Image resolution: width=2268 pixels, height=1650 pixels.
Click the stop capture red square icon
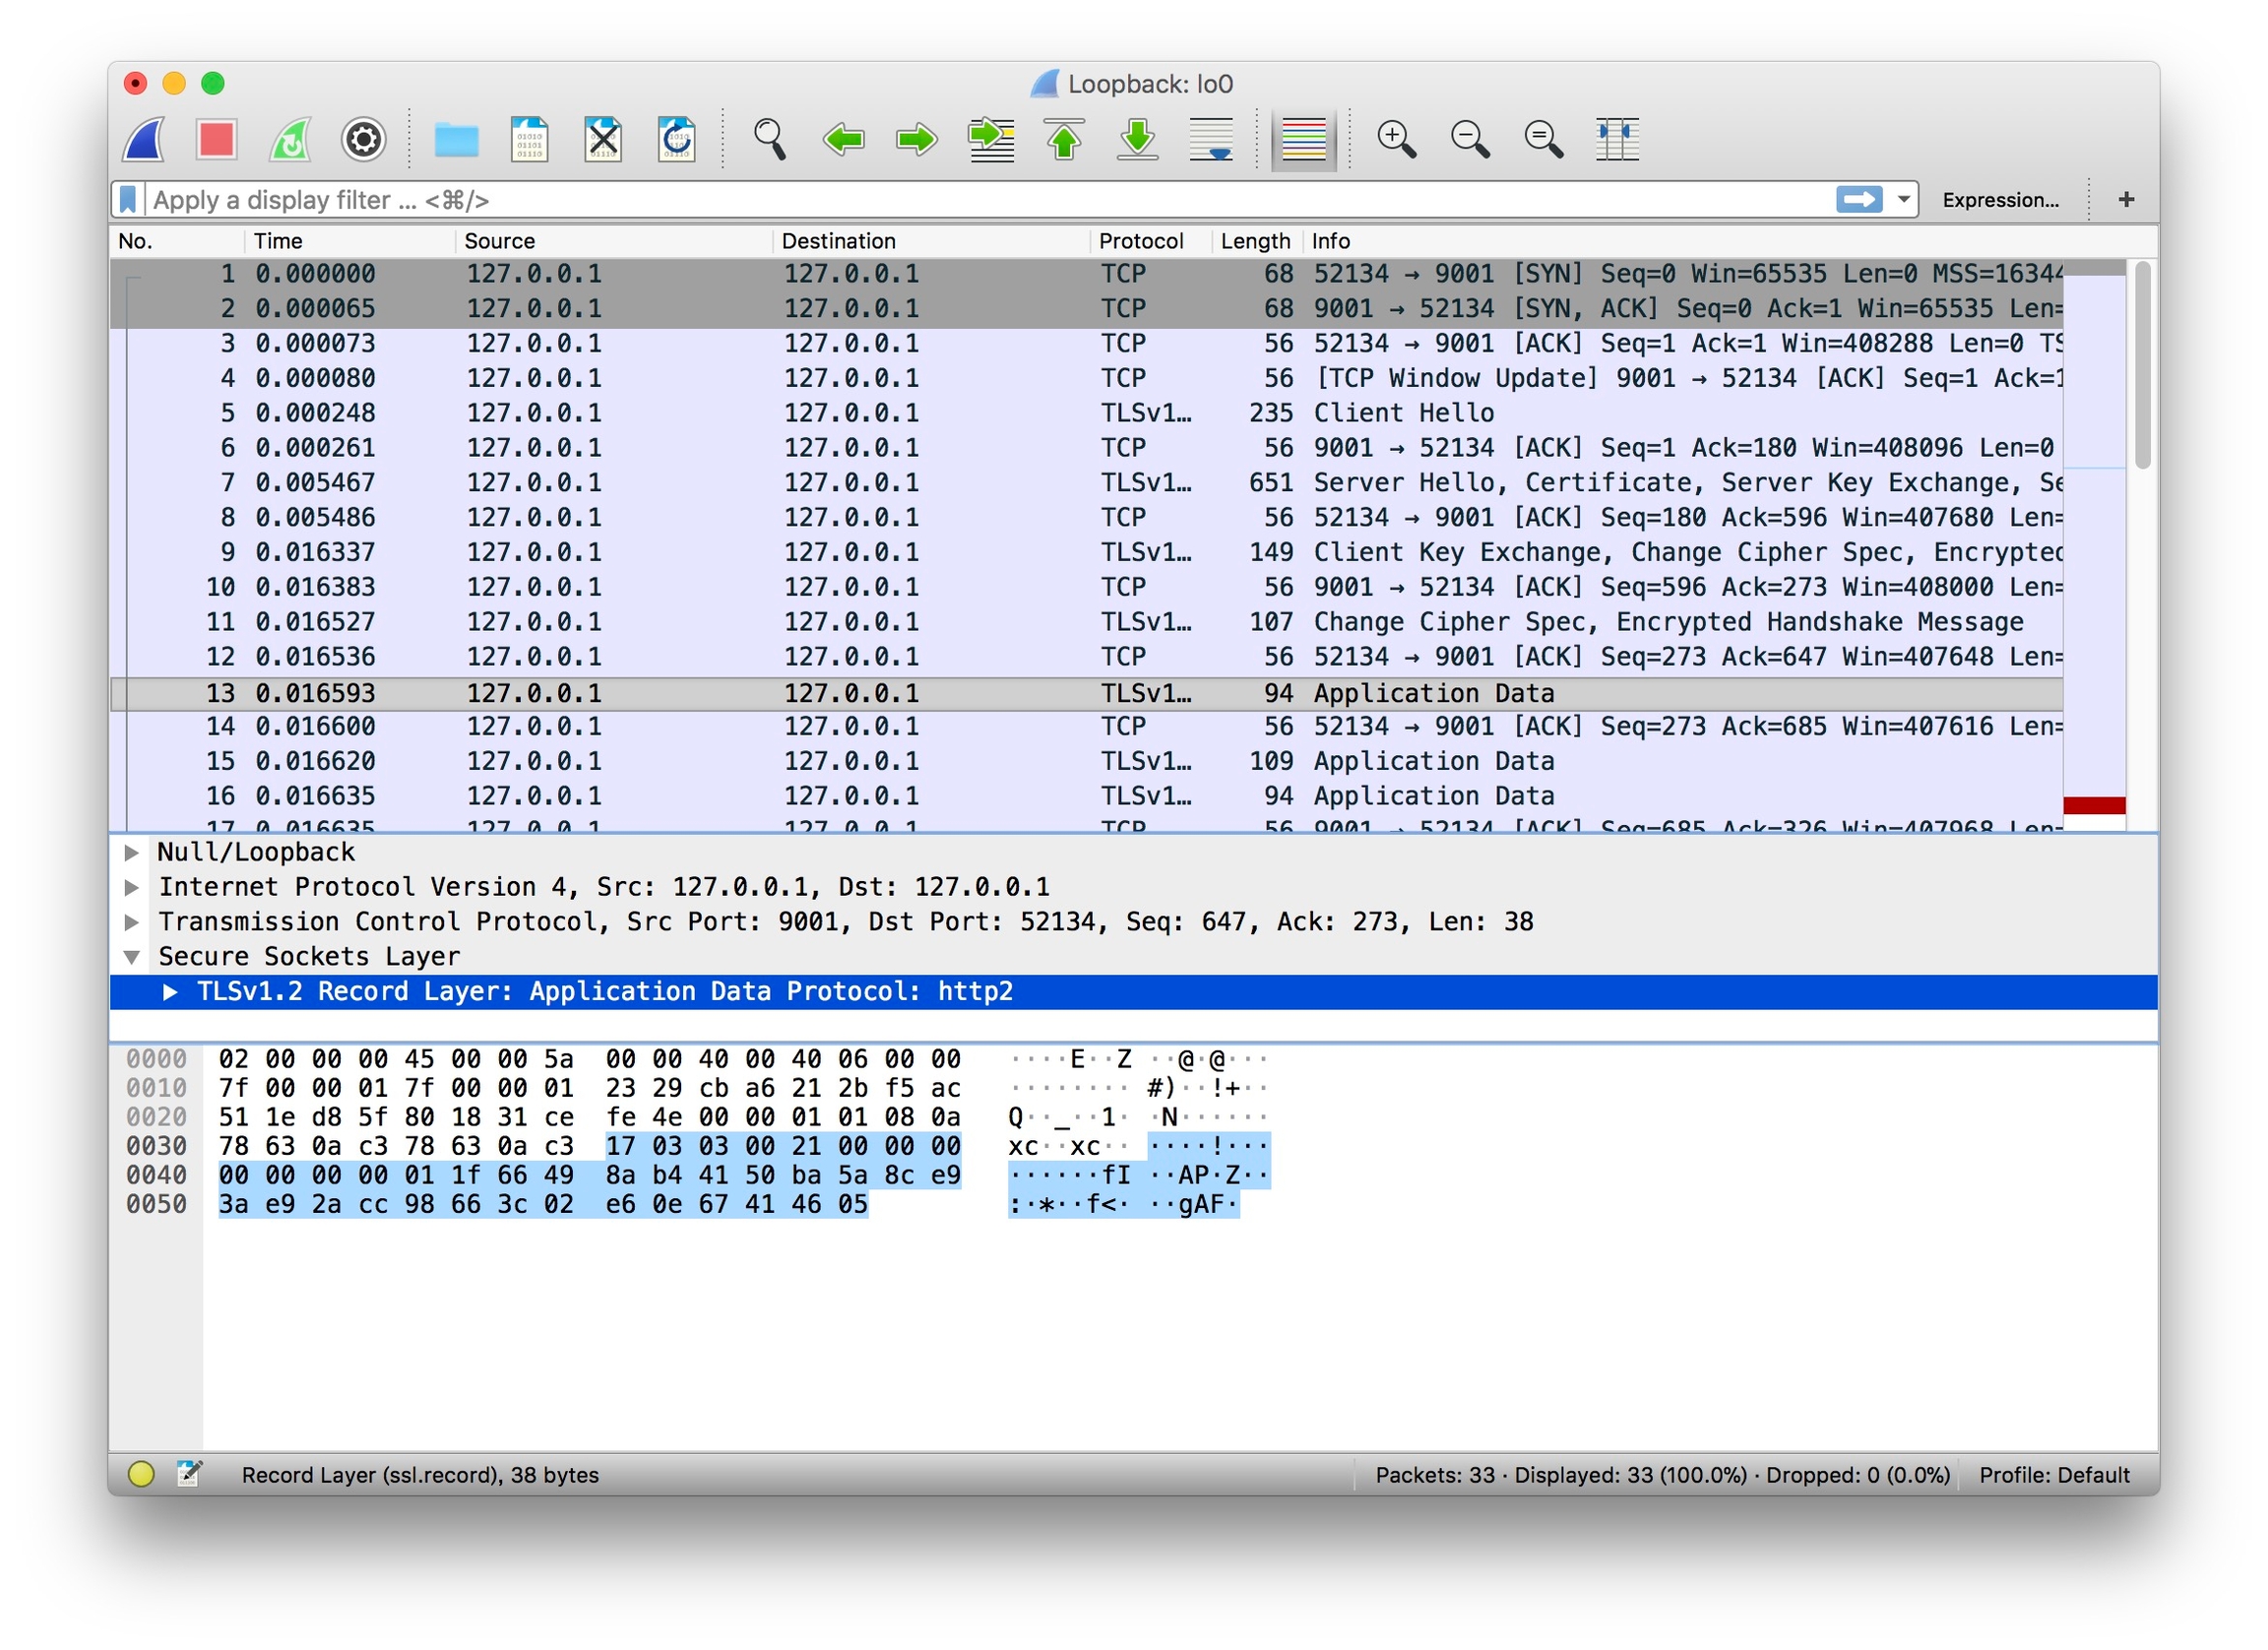click(216, 139)
